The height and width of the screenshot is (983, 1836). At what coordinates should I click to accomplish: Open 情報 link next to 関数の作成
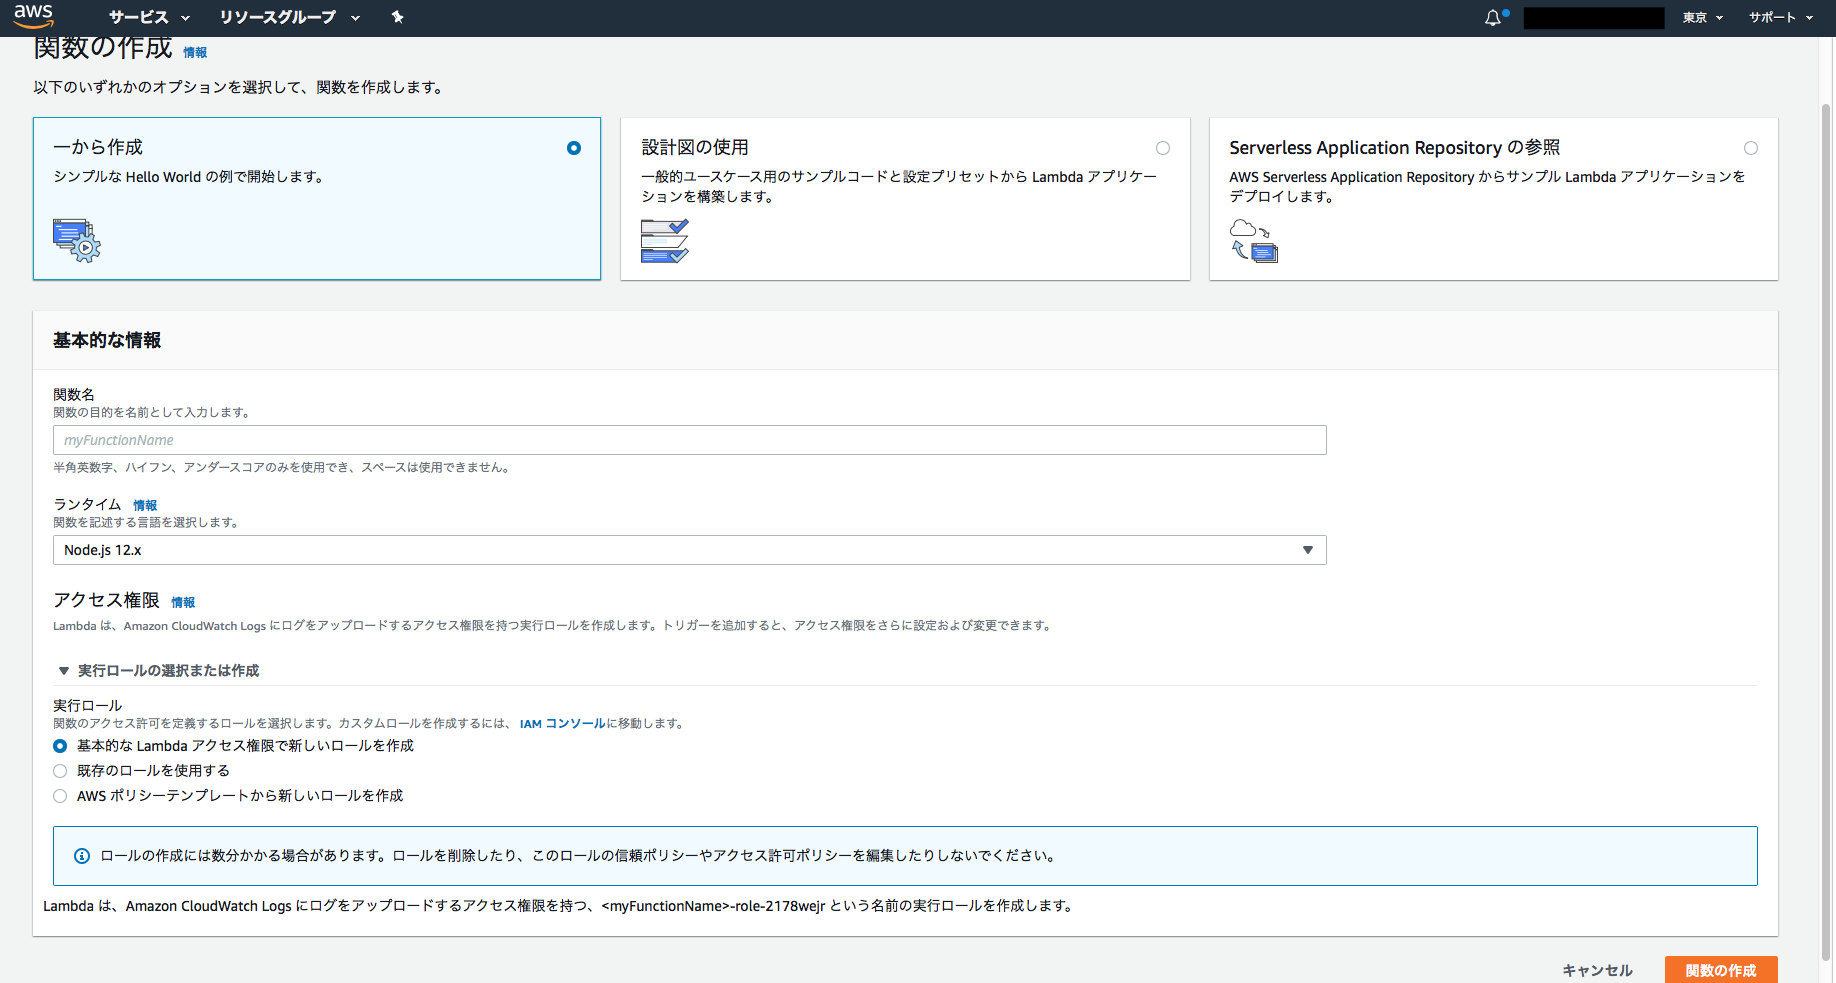pyautogui.click(x=195, y=52)
